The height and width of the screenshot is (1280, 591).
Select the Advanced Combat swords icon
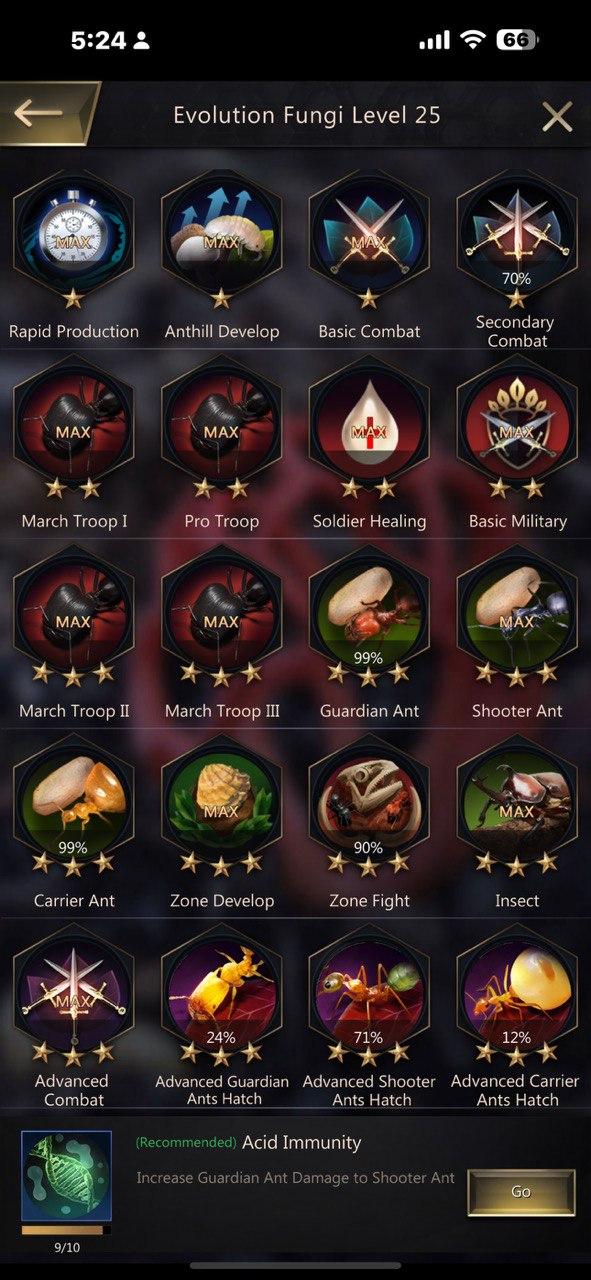tap(73, 996)
